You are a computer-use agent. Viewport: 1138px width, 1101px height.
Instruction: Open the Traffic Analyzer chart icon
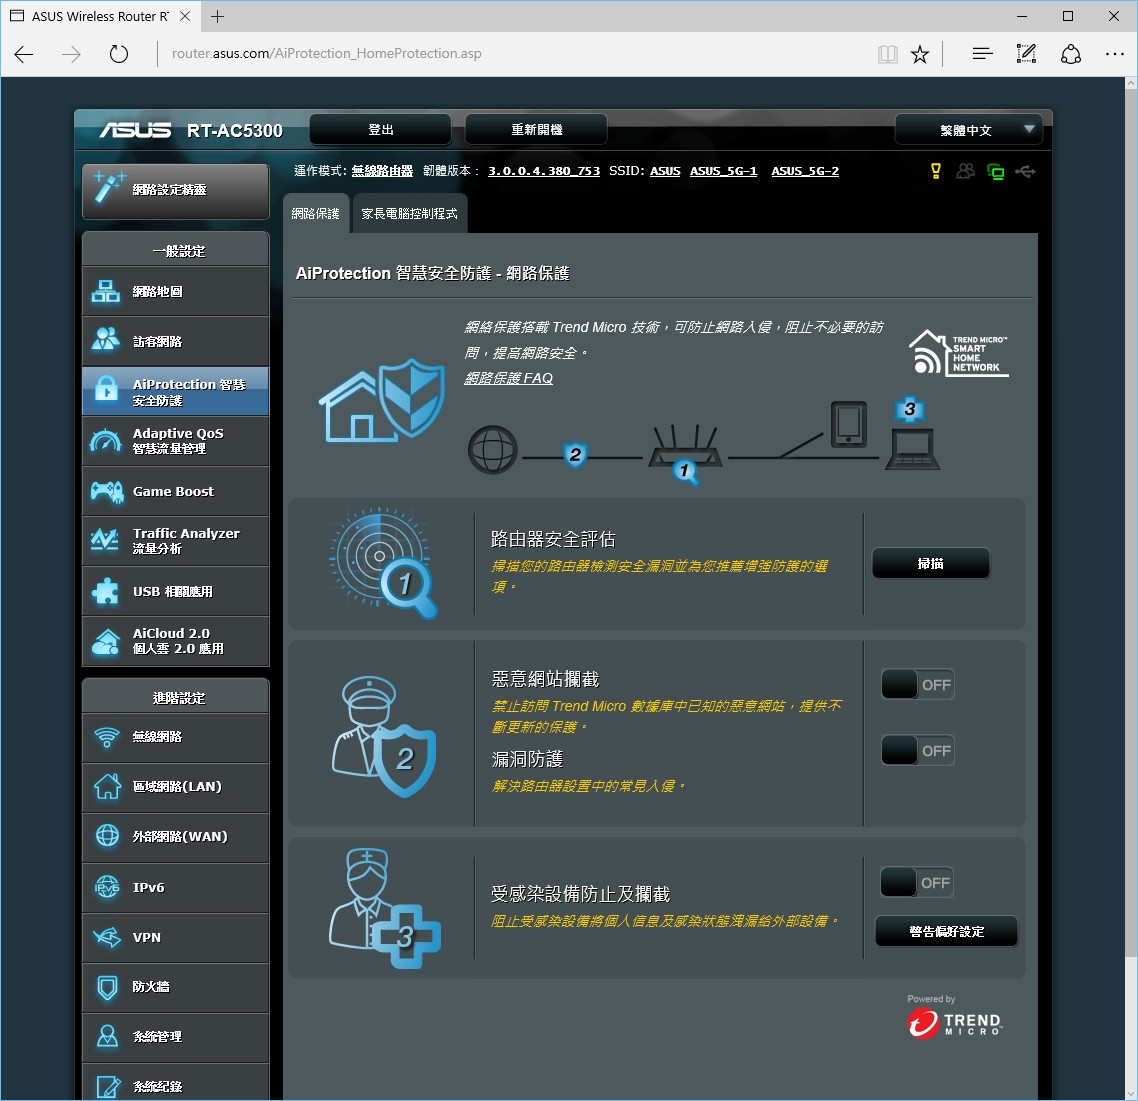point(105,540)
